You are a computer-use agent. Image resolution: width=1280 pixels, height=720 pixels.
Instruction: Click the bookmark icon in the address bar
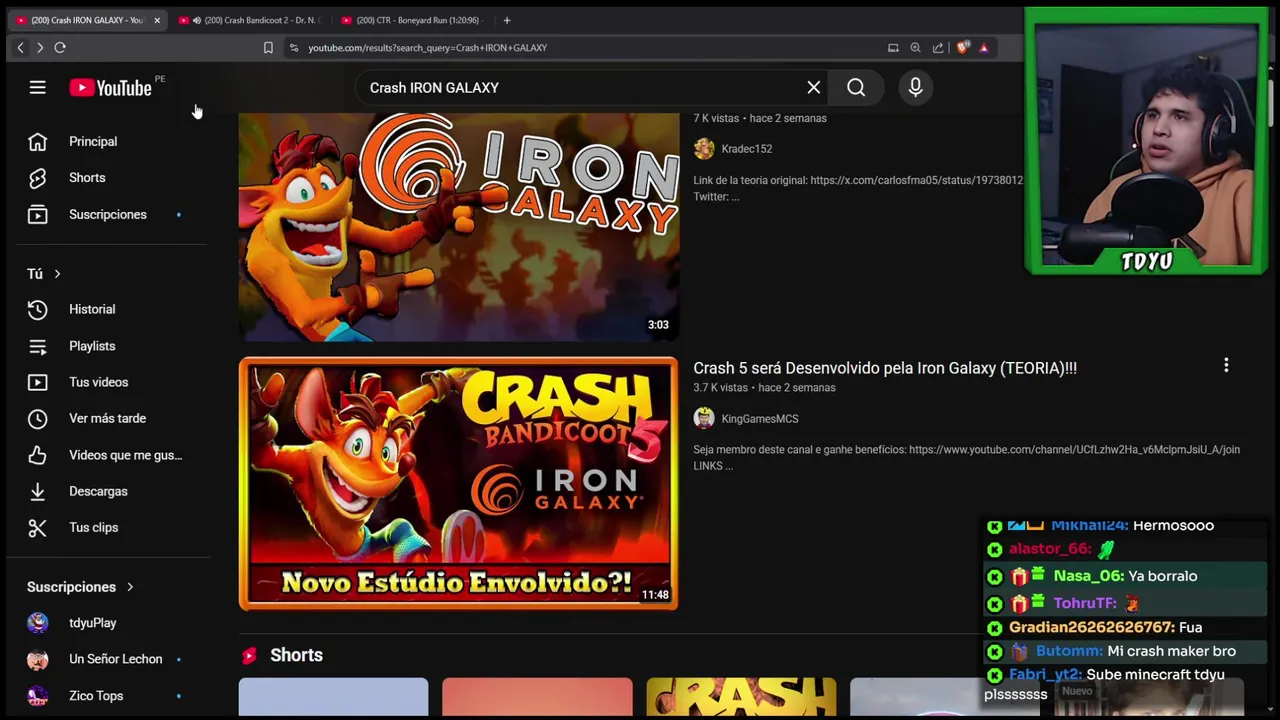[268, 48]
